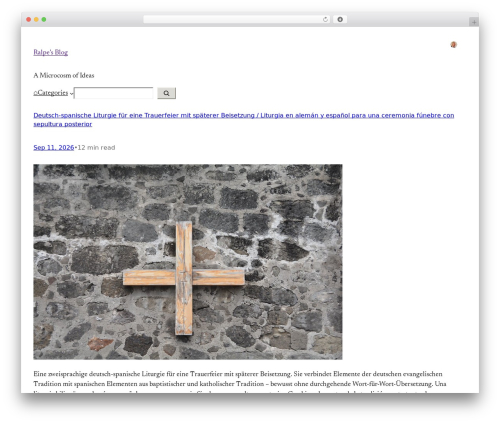Screen dimensions: 500x423
Task: Click the round extension icon beside address bar
Action: [340, 20]
